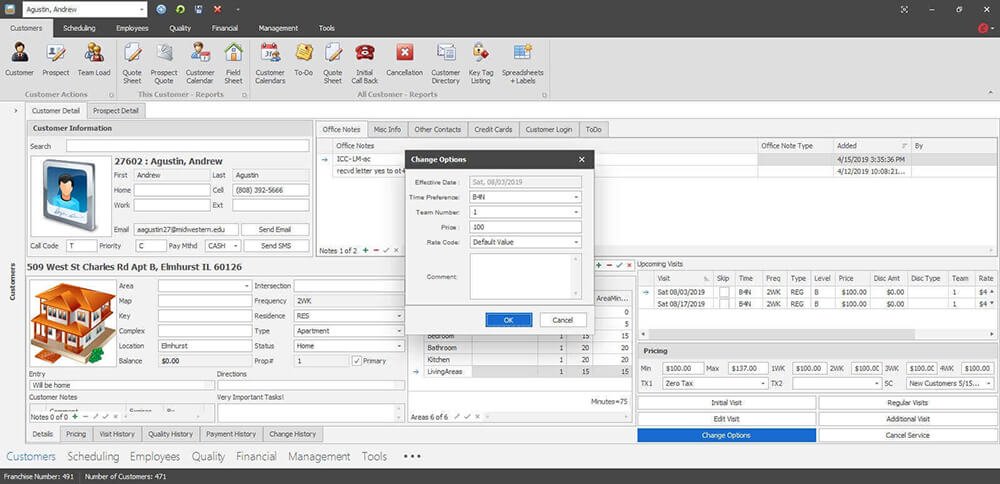
Task: Check Skip for the 08/17/2019 visit
Action: (723, 303)
